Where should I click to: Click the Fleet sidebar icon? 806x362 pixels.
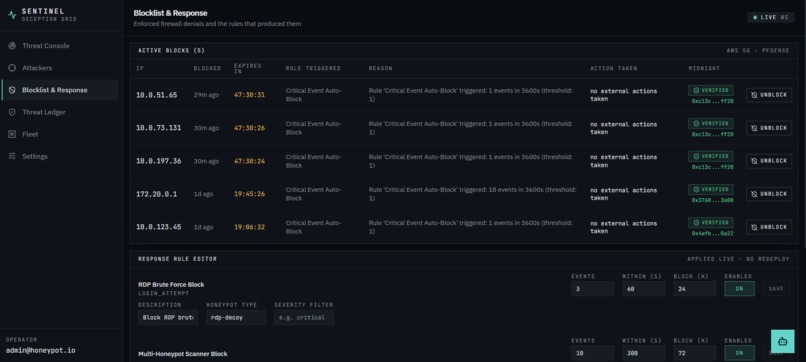pyautogui.click(x=12, y=134)
